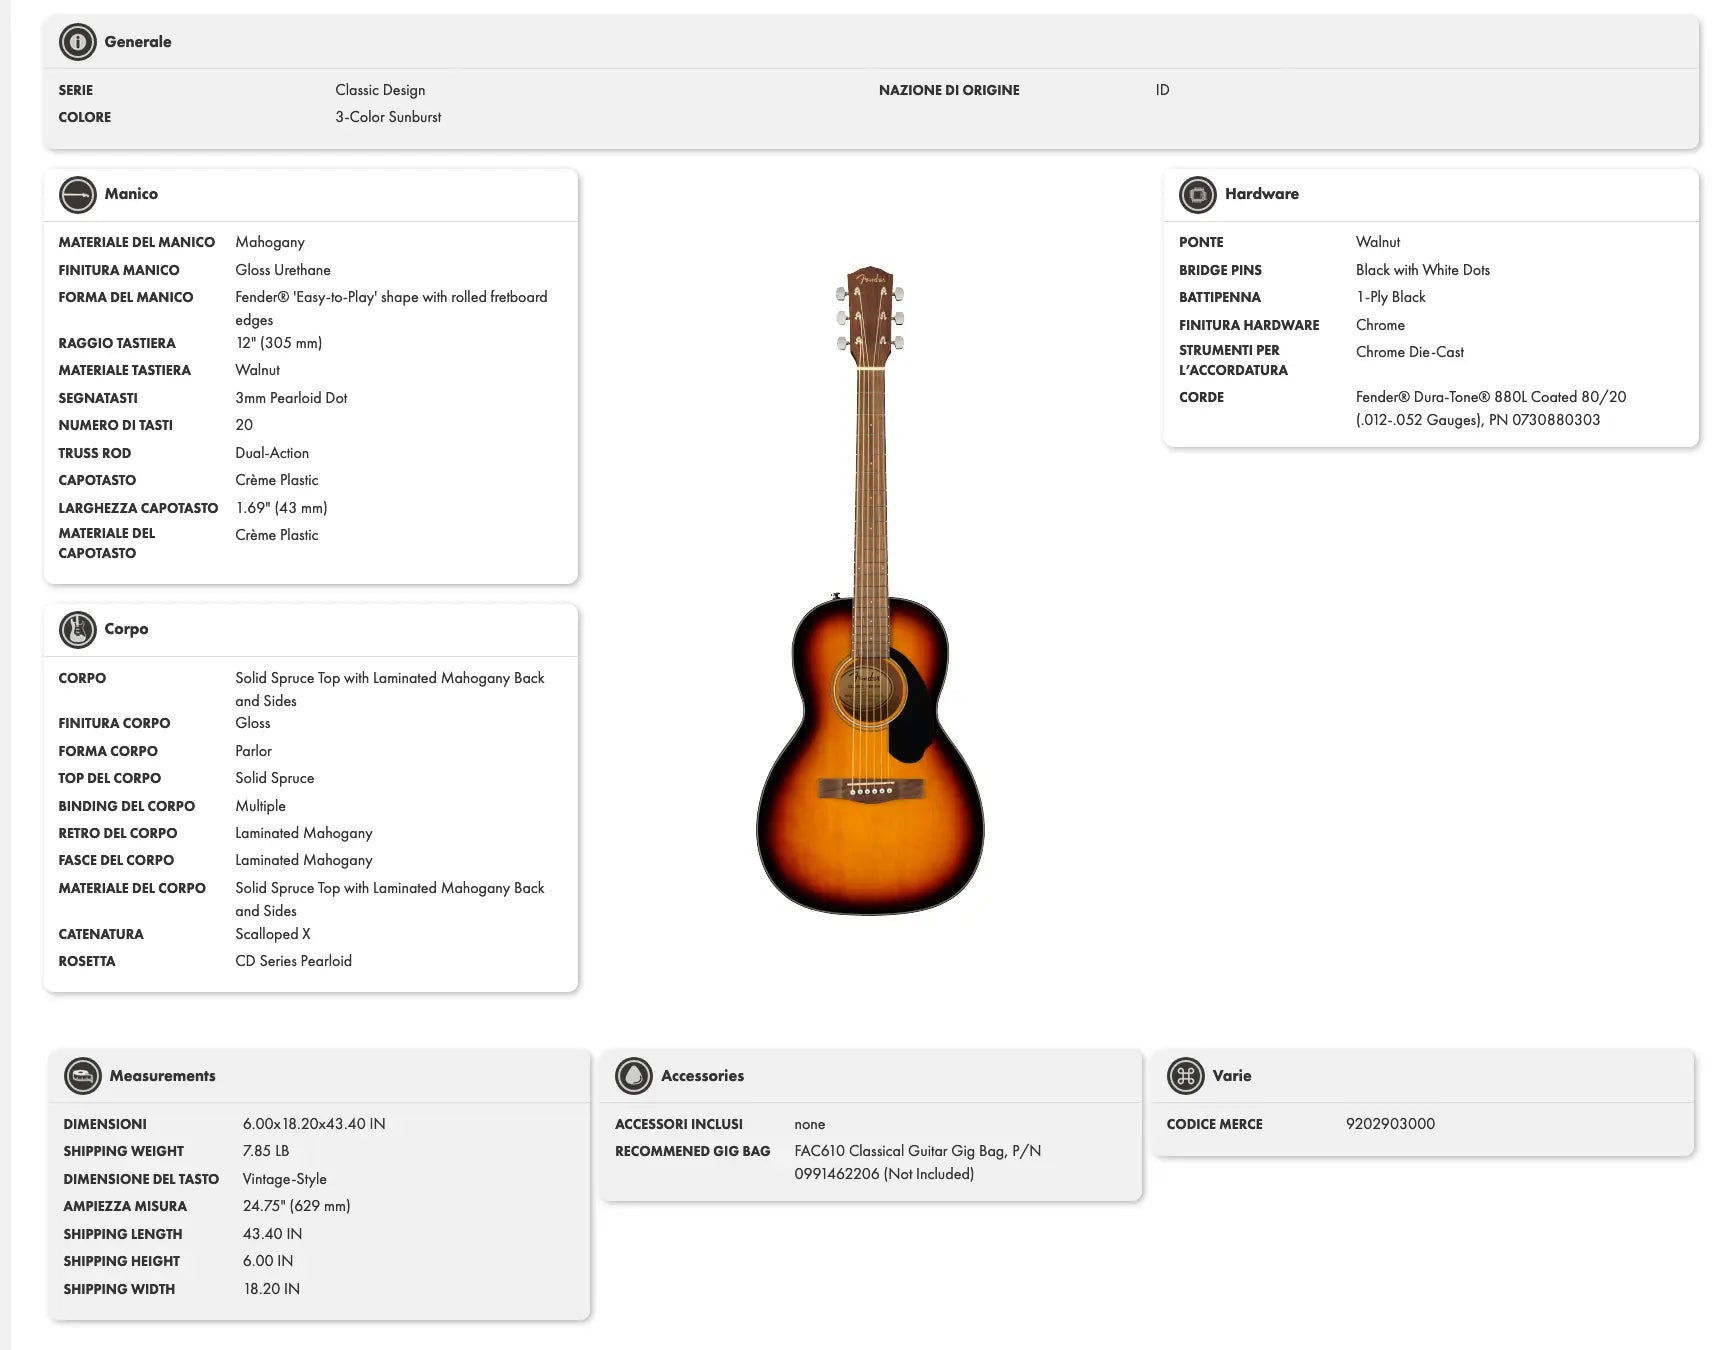1725x1350 pixels.
Task: Click the shipping width value '18.20 IN'
Action: tap(271, 1289)
